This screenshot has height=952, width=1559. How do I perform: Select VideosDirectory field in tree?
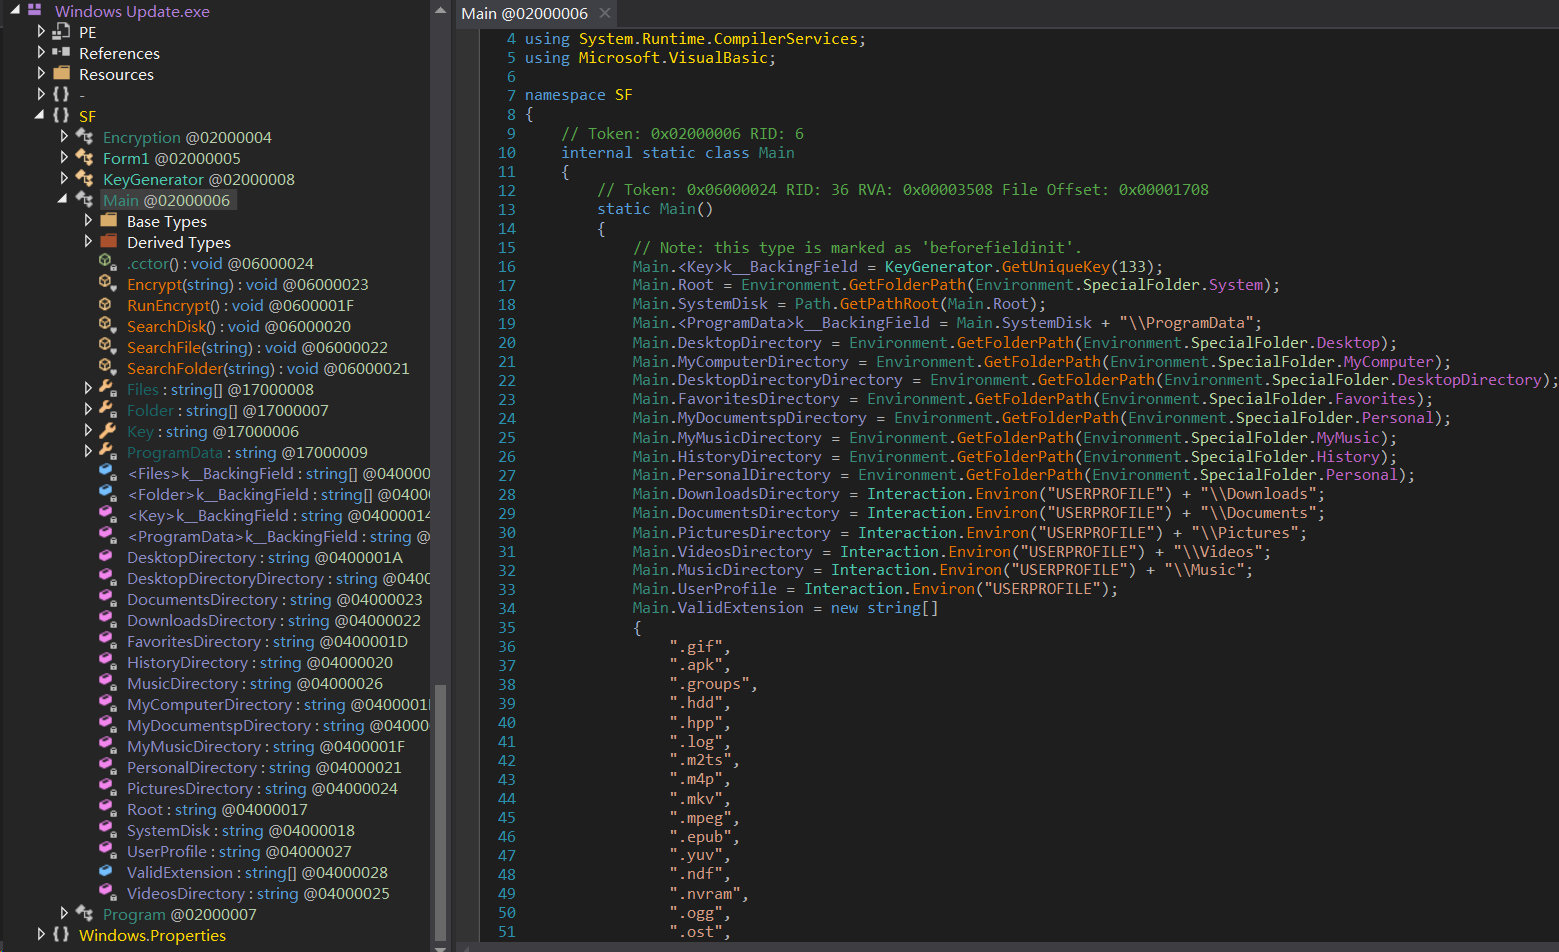258,893
